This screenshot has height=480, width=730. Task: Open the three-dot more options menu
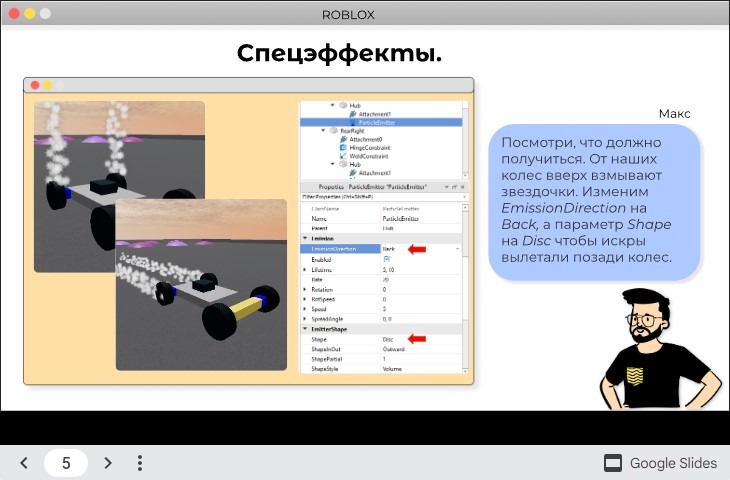pyautogui.click(x=140, y=463)
